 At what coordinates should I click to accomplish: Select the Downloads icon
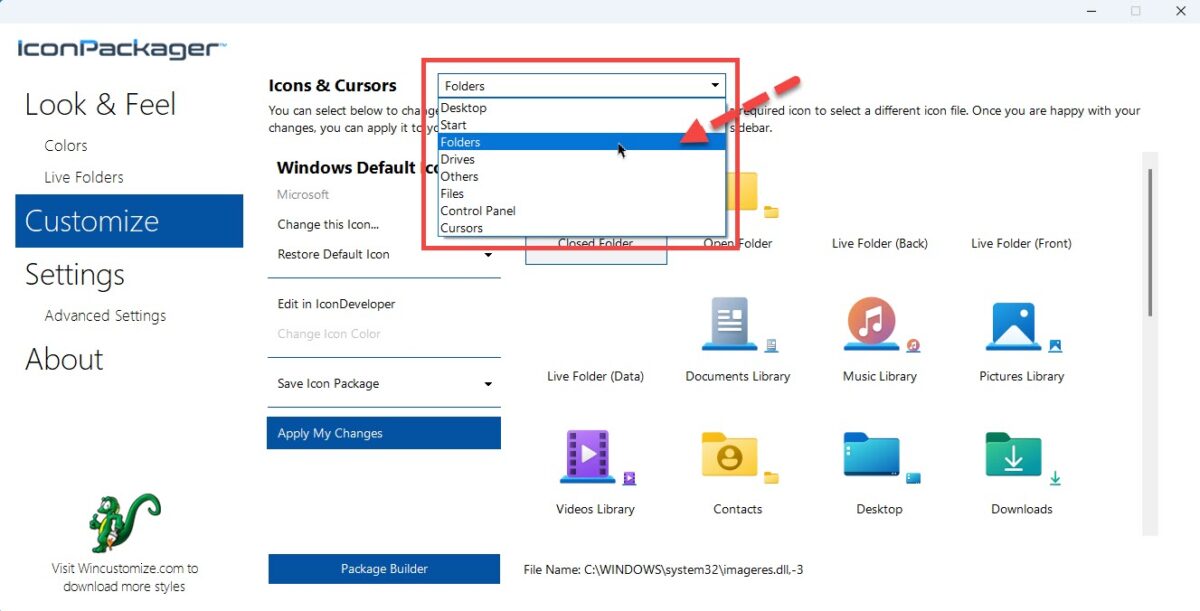(x=1020, y=458)
